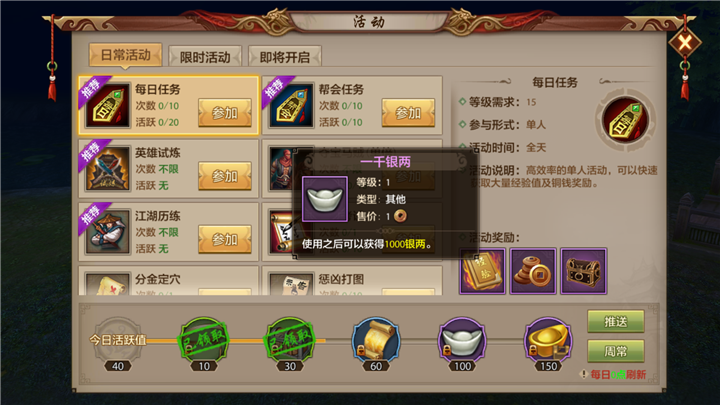Open the 周常 weekly button
Viewport: 720px width, 405px height.
coord(616,351)
